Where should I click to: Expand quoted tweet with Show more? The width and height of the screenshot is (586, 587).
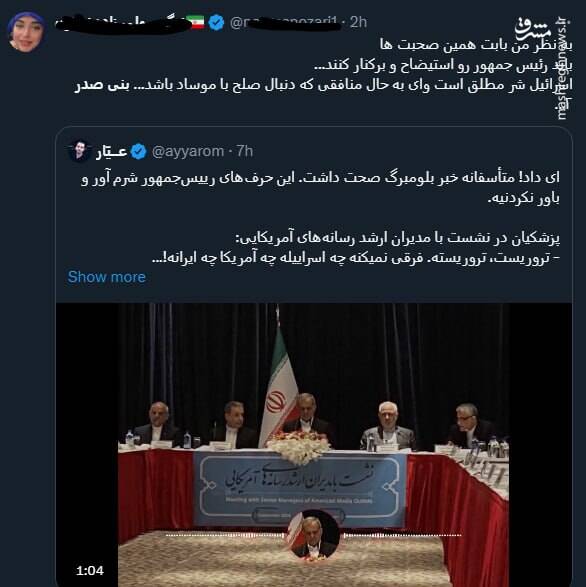(x=107, y=277)
